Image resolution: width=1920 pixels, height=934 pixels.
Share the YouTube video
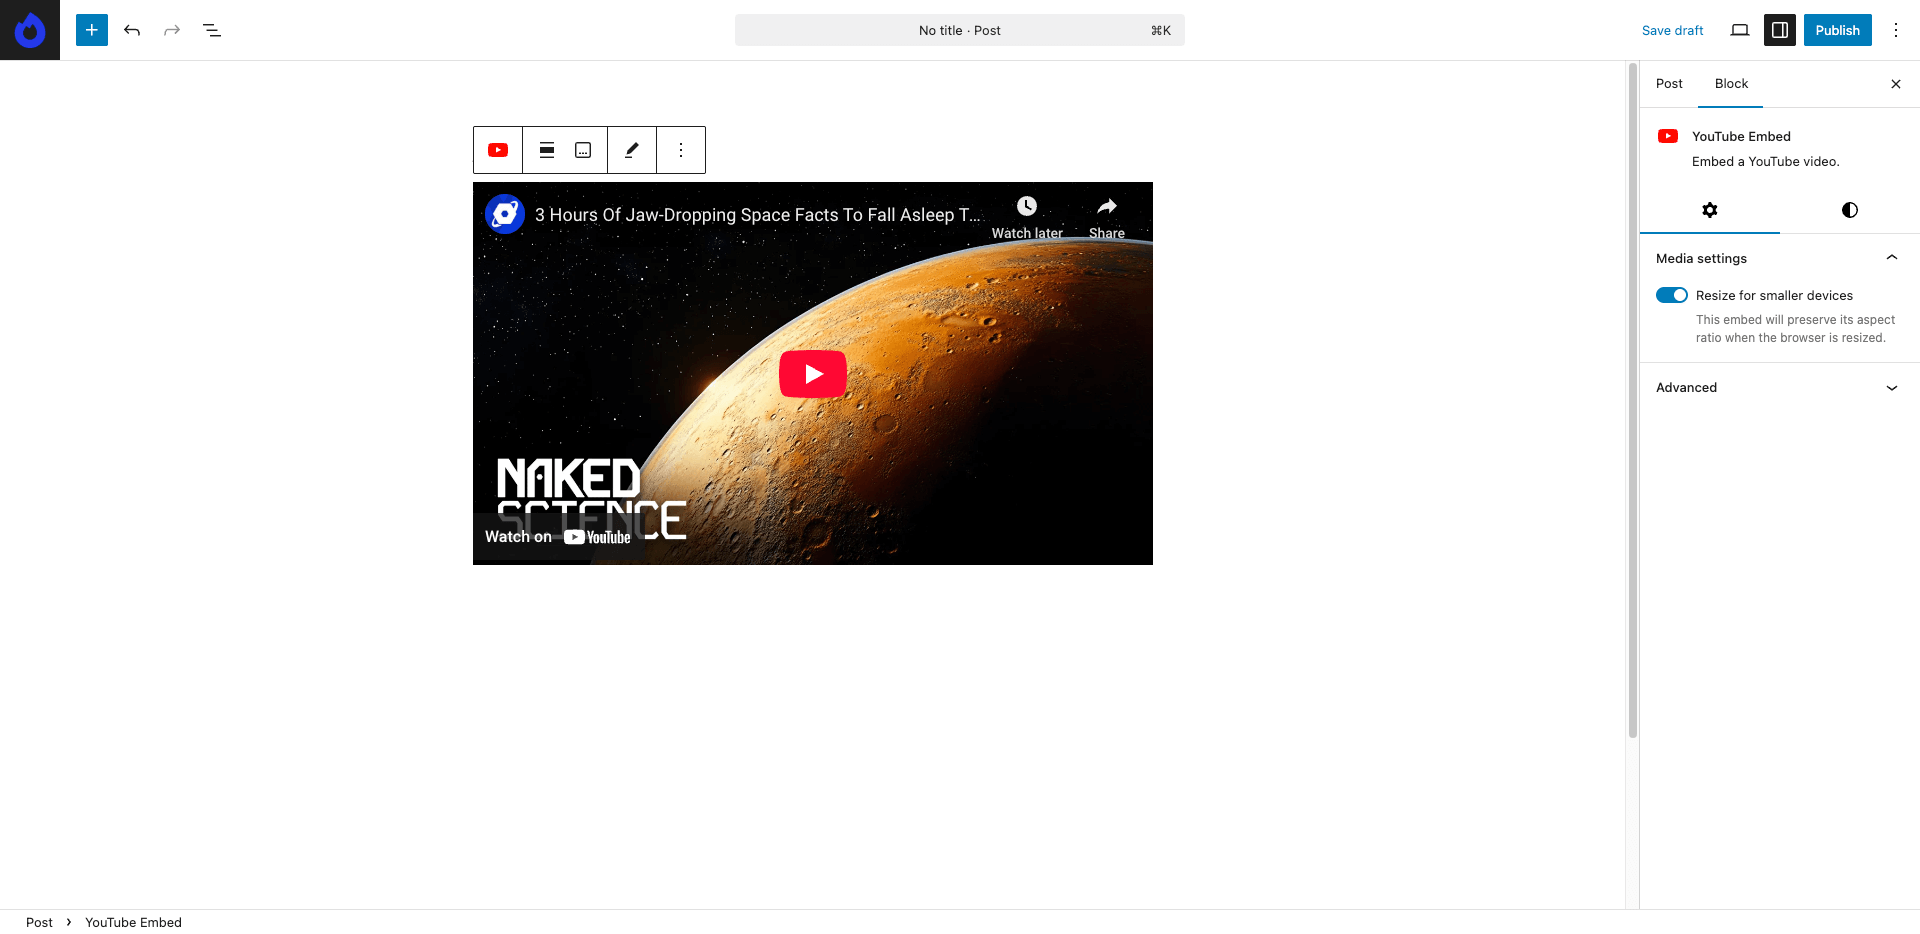1107,217
